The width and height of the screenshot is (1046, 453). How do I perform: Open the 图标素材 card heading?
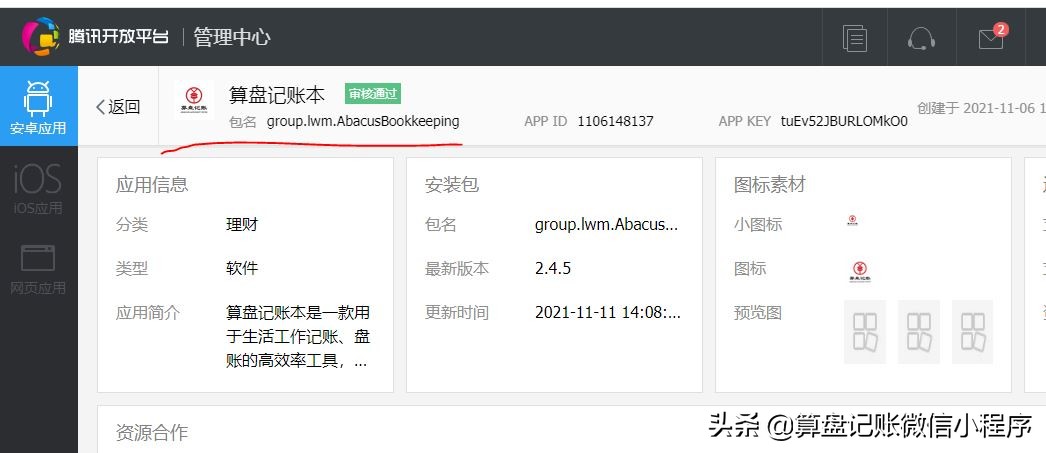[x=770, y=184]
